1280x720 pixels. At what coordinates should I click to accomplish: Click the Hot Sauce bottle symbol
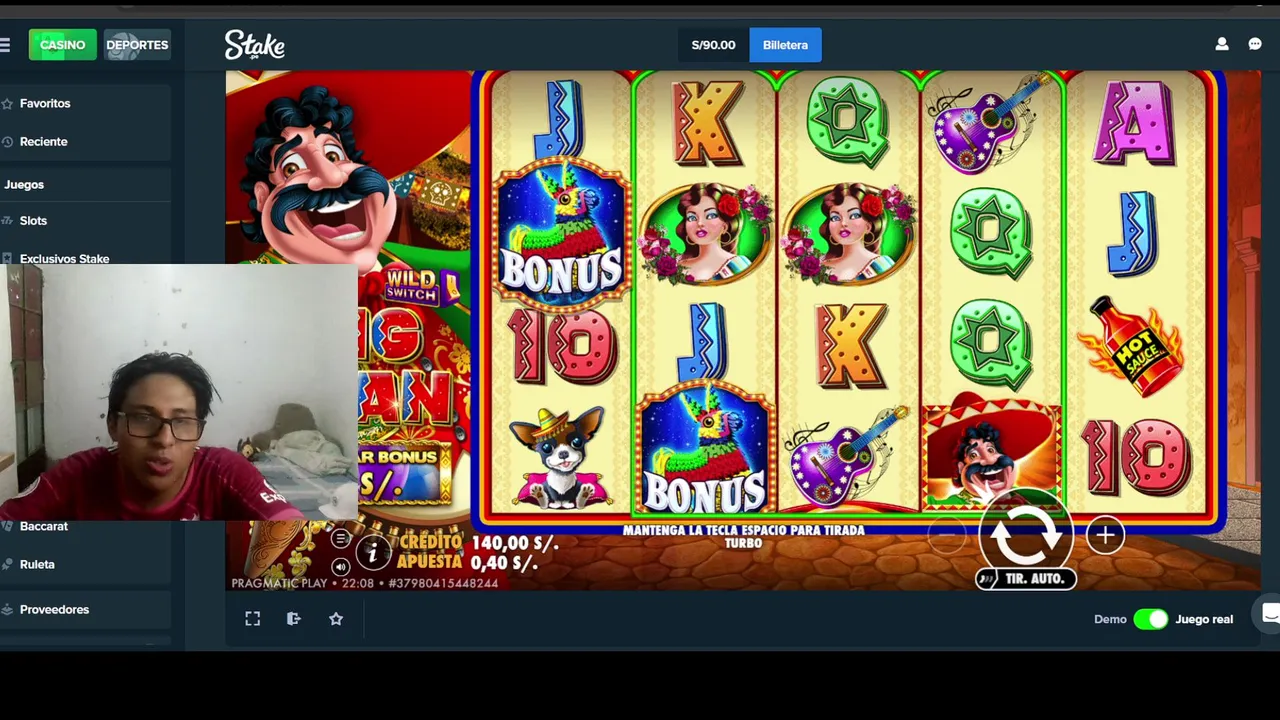click(x=1132, y=346)
